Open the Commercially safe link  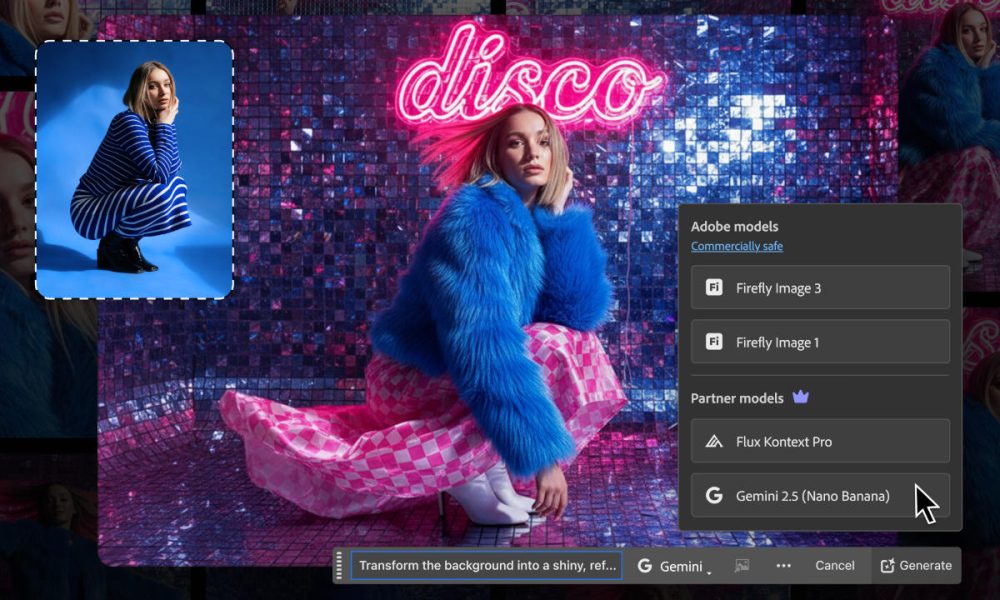(737, 246)
